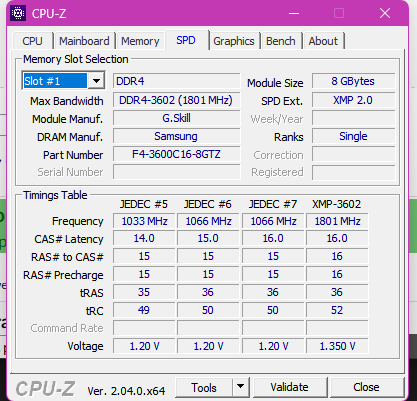Select the Slot #1 combo box
This screenshot has width=417, height=401.
pos(63,81)
